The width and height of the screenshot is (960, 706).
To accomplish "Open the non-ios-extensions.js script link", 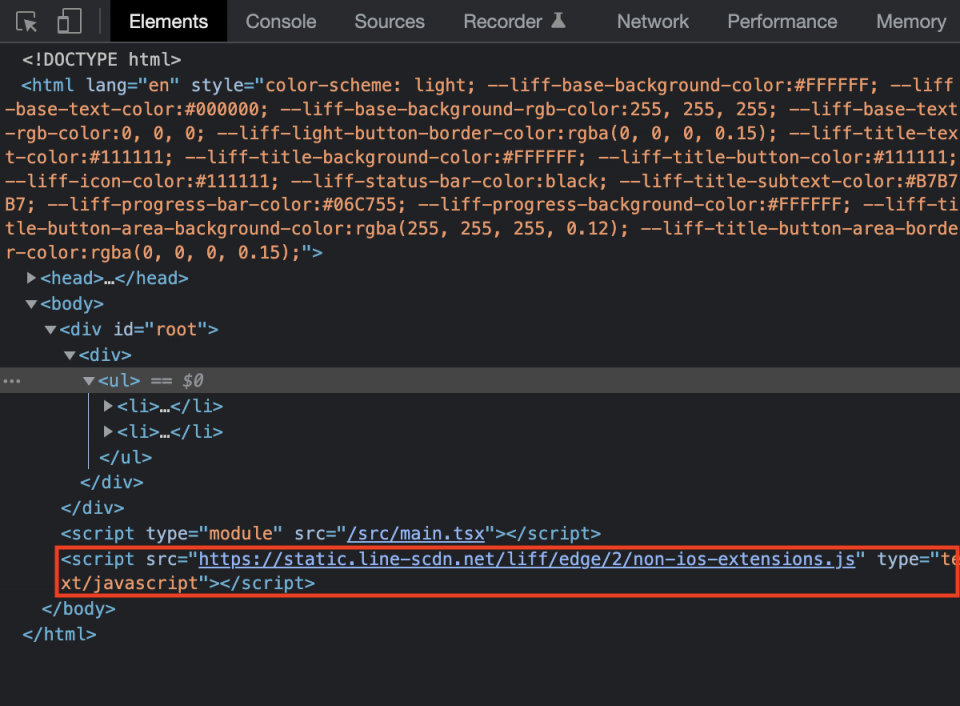I will pos(527,559).
